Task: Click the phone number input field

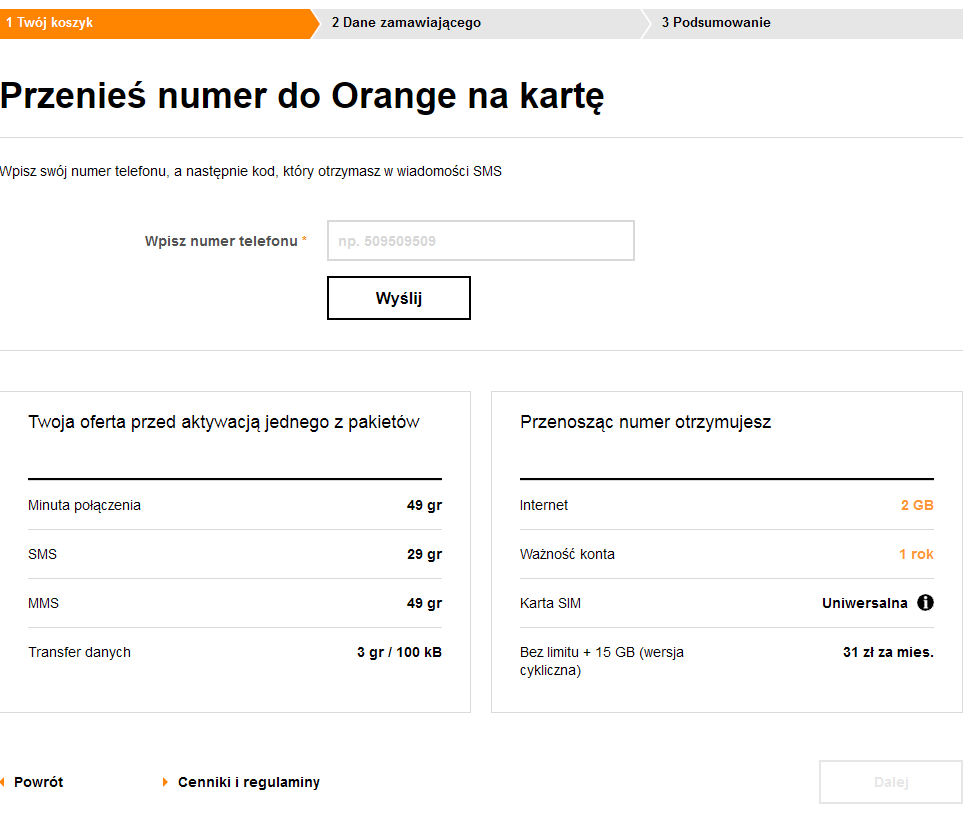Action: [480, 240]
